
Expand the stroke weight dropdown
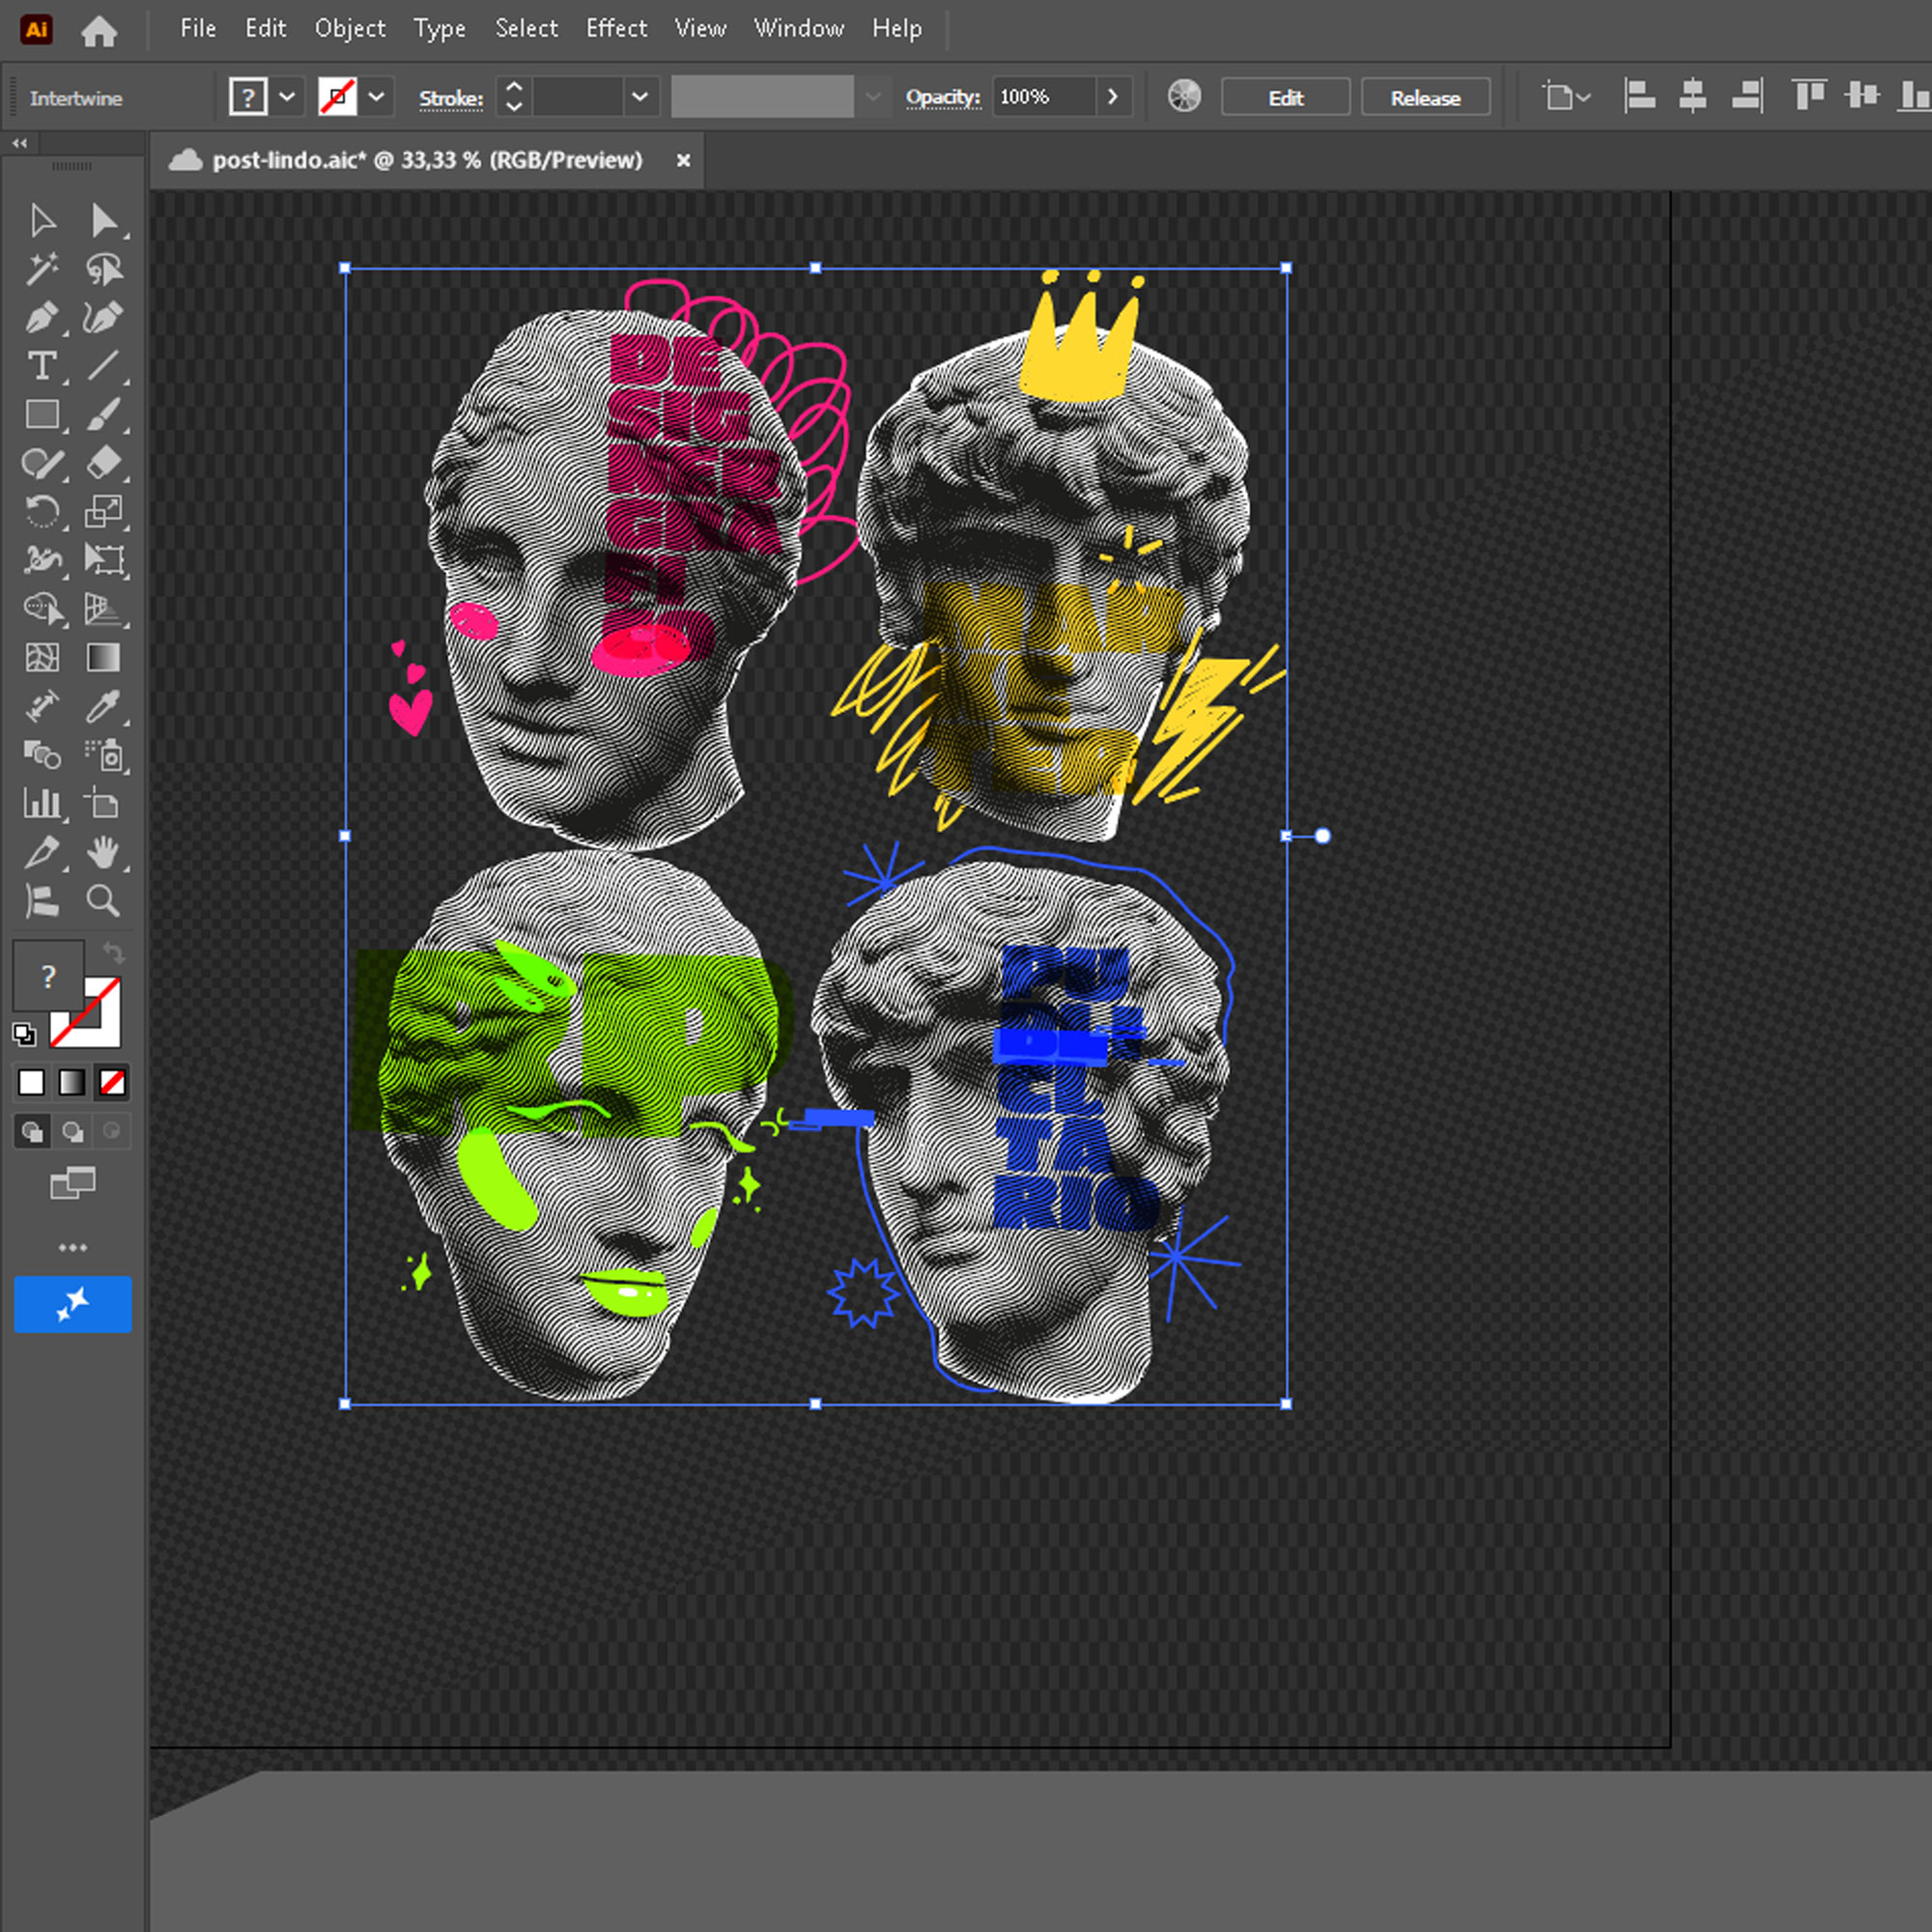tap(640, 97)
